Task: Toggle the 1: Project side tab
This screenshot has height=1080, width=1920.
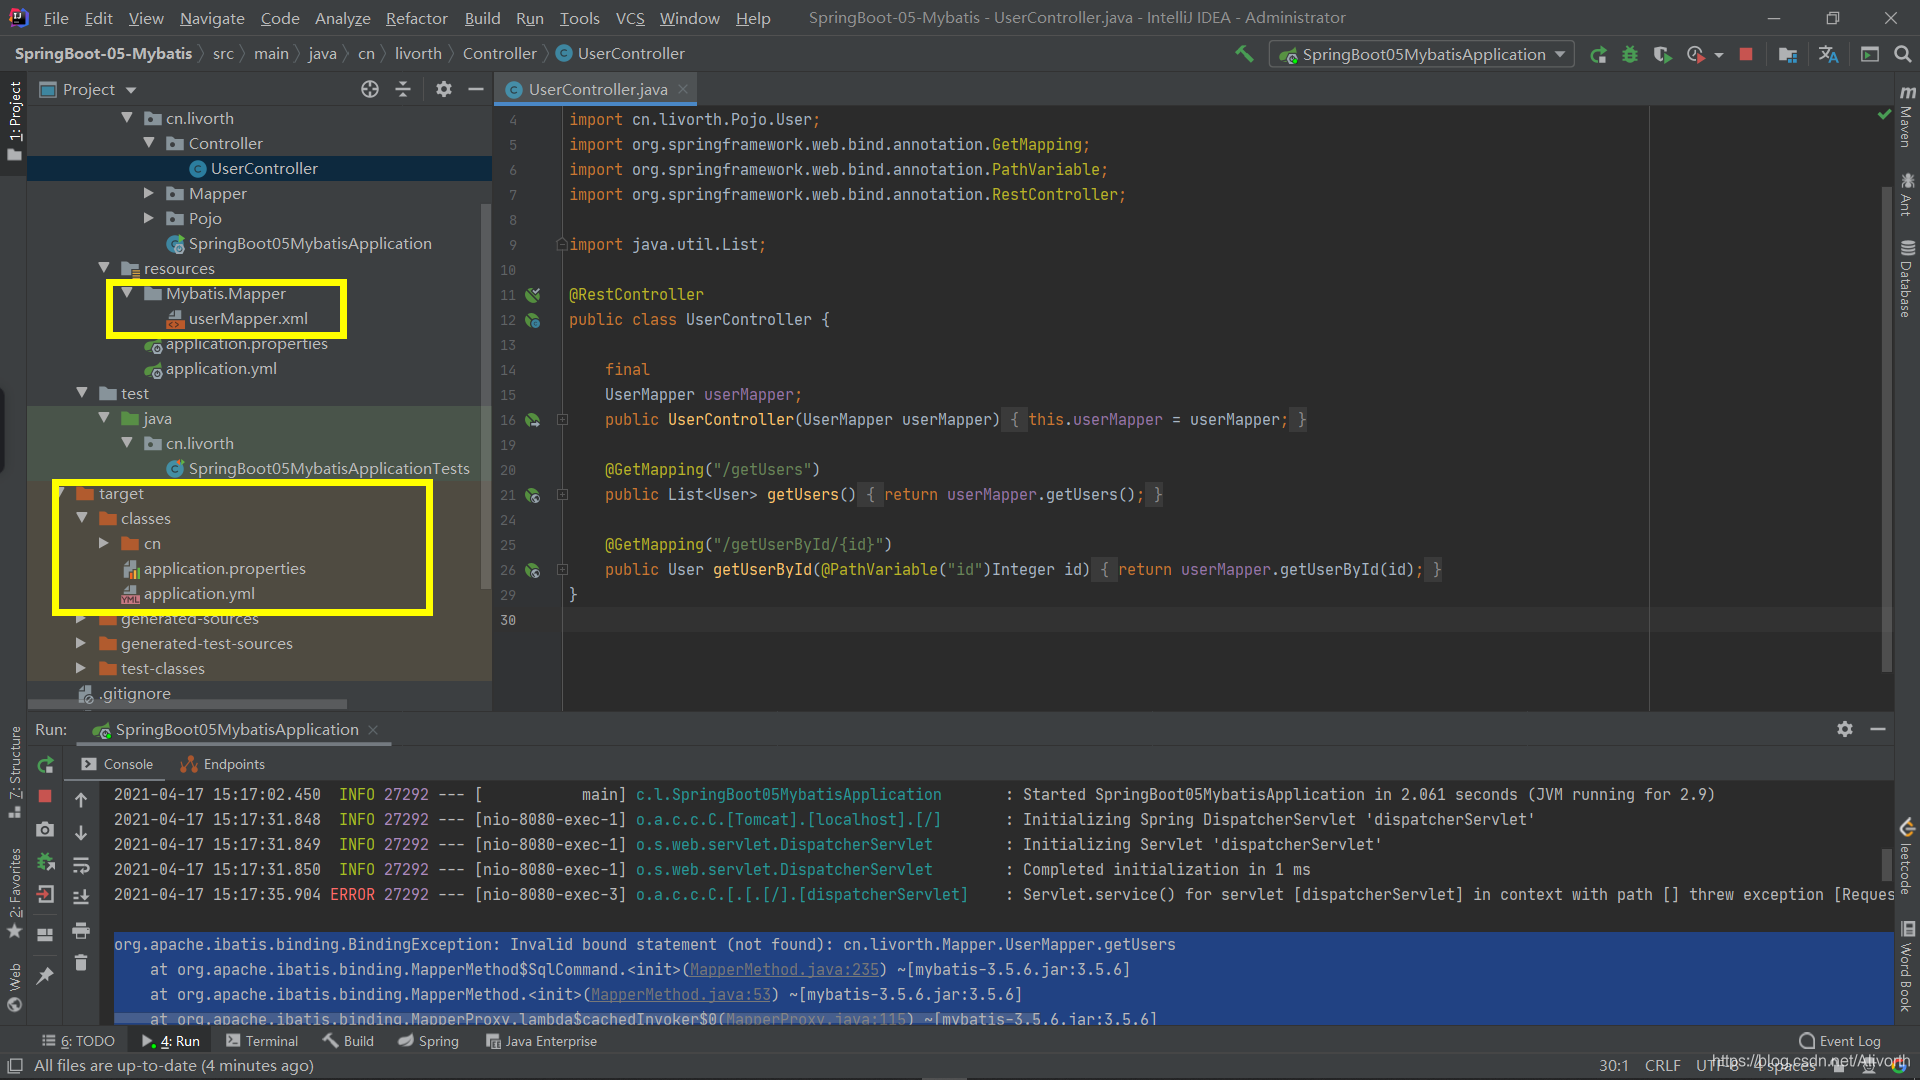Action: pyautogui.click(x=14, y=120)
